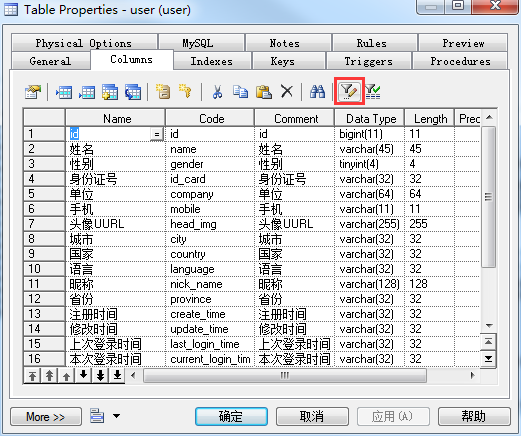Screen dimensions: 521x436
Task: Open the Preview tab
Action: coord(463,43)
